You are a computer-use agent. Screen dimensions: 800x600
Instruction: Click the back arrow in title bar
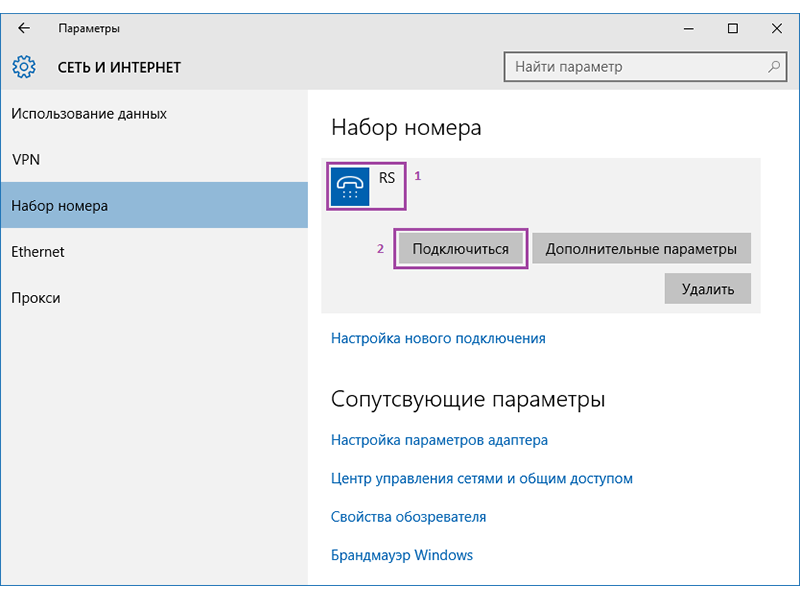(x=24, y=28)
